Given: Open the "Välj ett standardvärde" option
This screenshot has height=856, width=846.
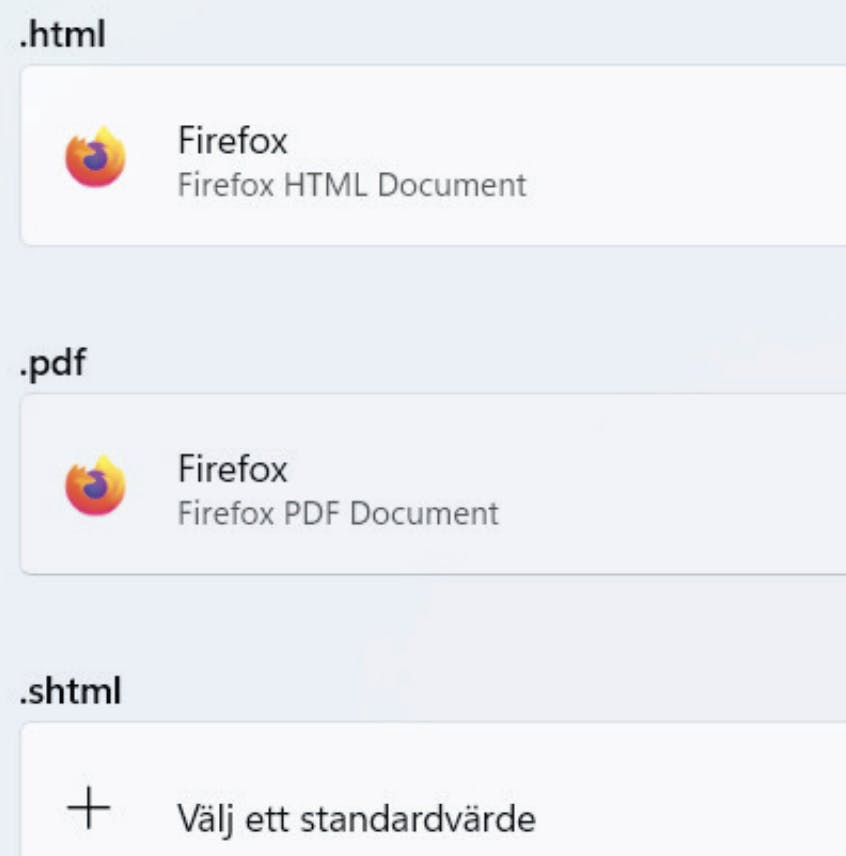Looking at the screenshot, I should [x=356, y=819].
